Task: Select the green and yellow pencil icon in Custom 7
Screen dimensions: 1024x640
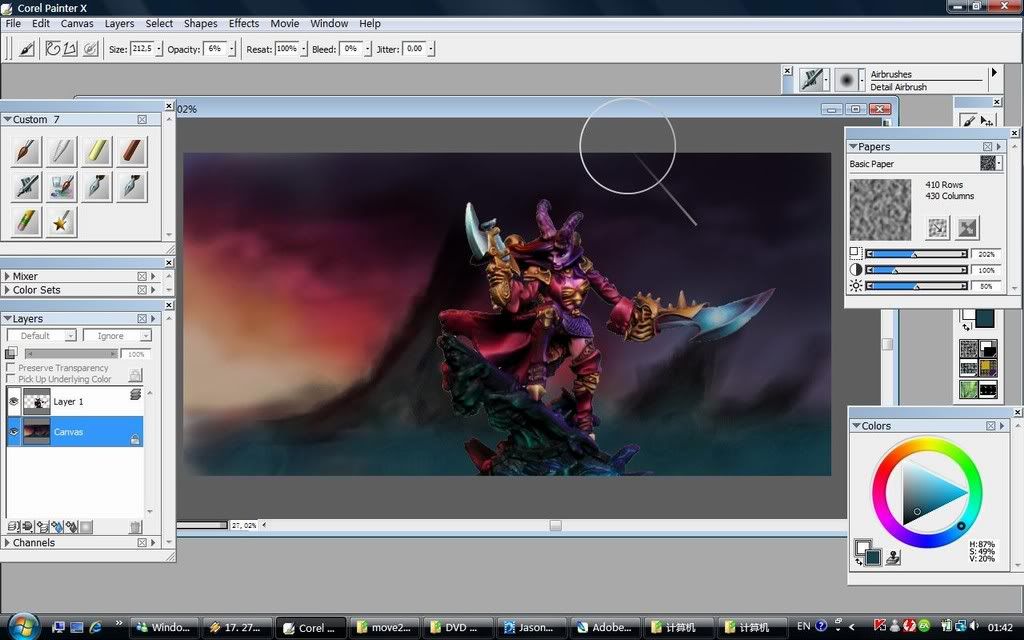Action: click(x=26, y=222)
